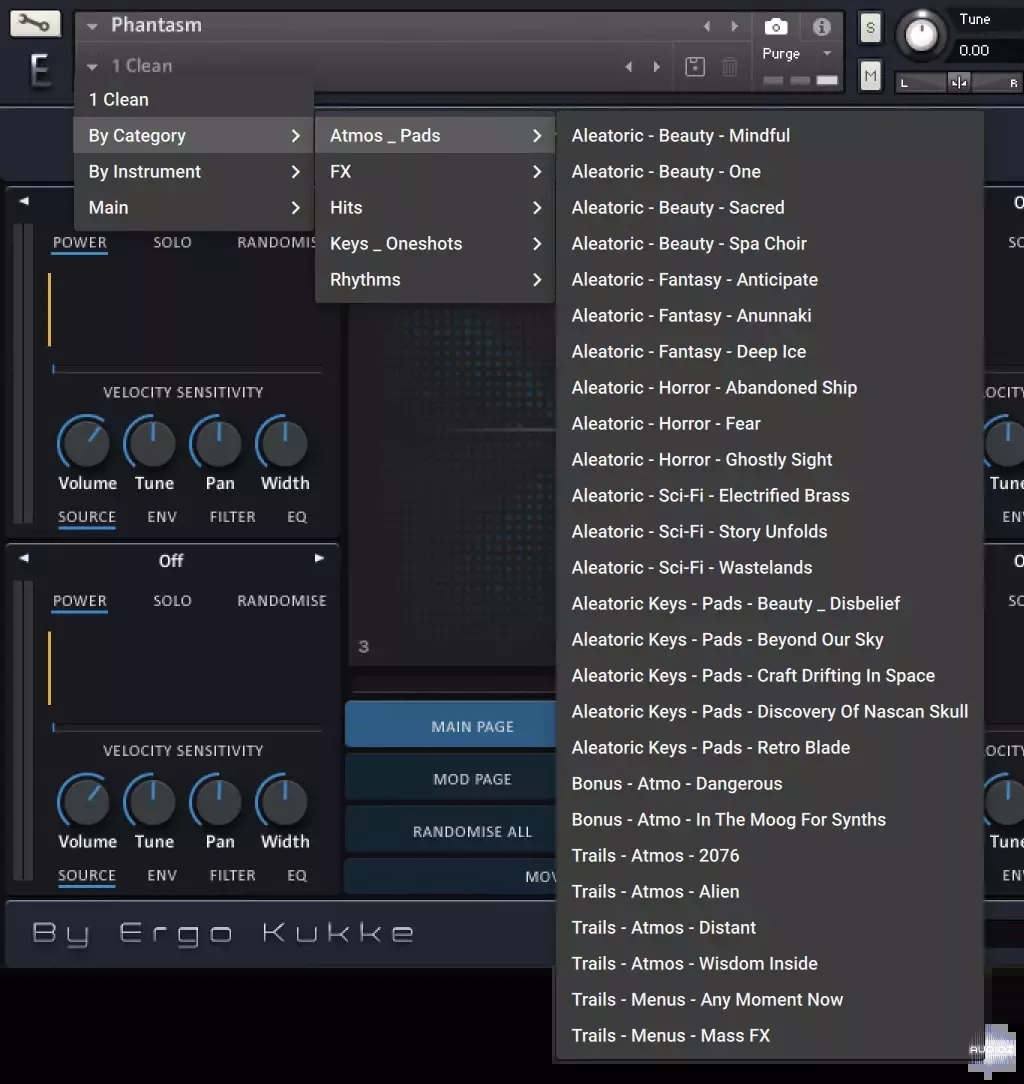Toggle POWER on the lower layer
1024x1084 pixels.
click(x=79, y=601)
